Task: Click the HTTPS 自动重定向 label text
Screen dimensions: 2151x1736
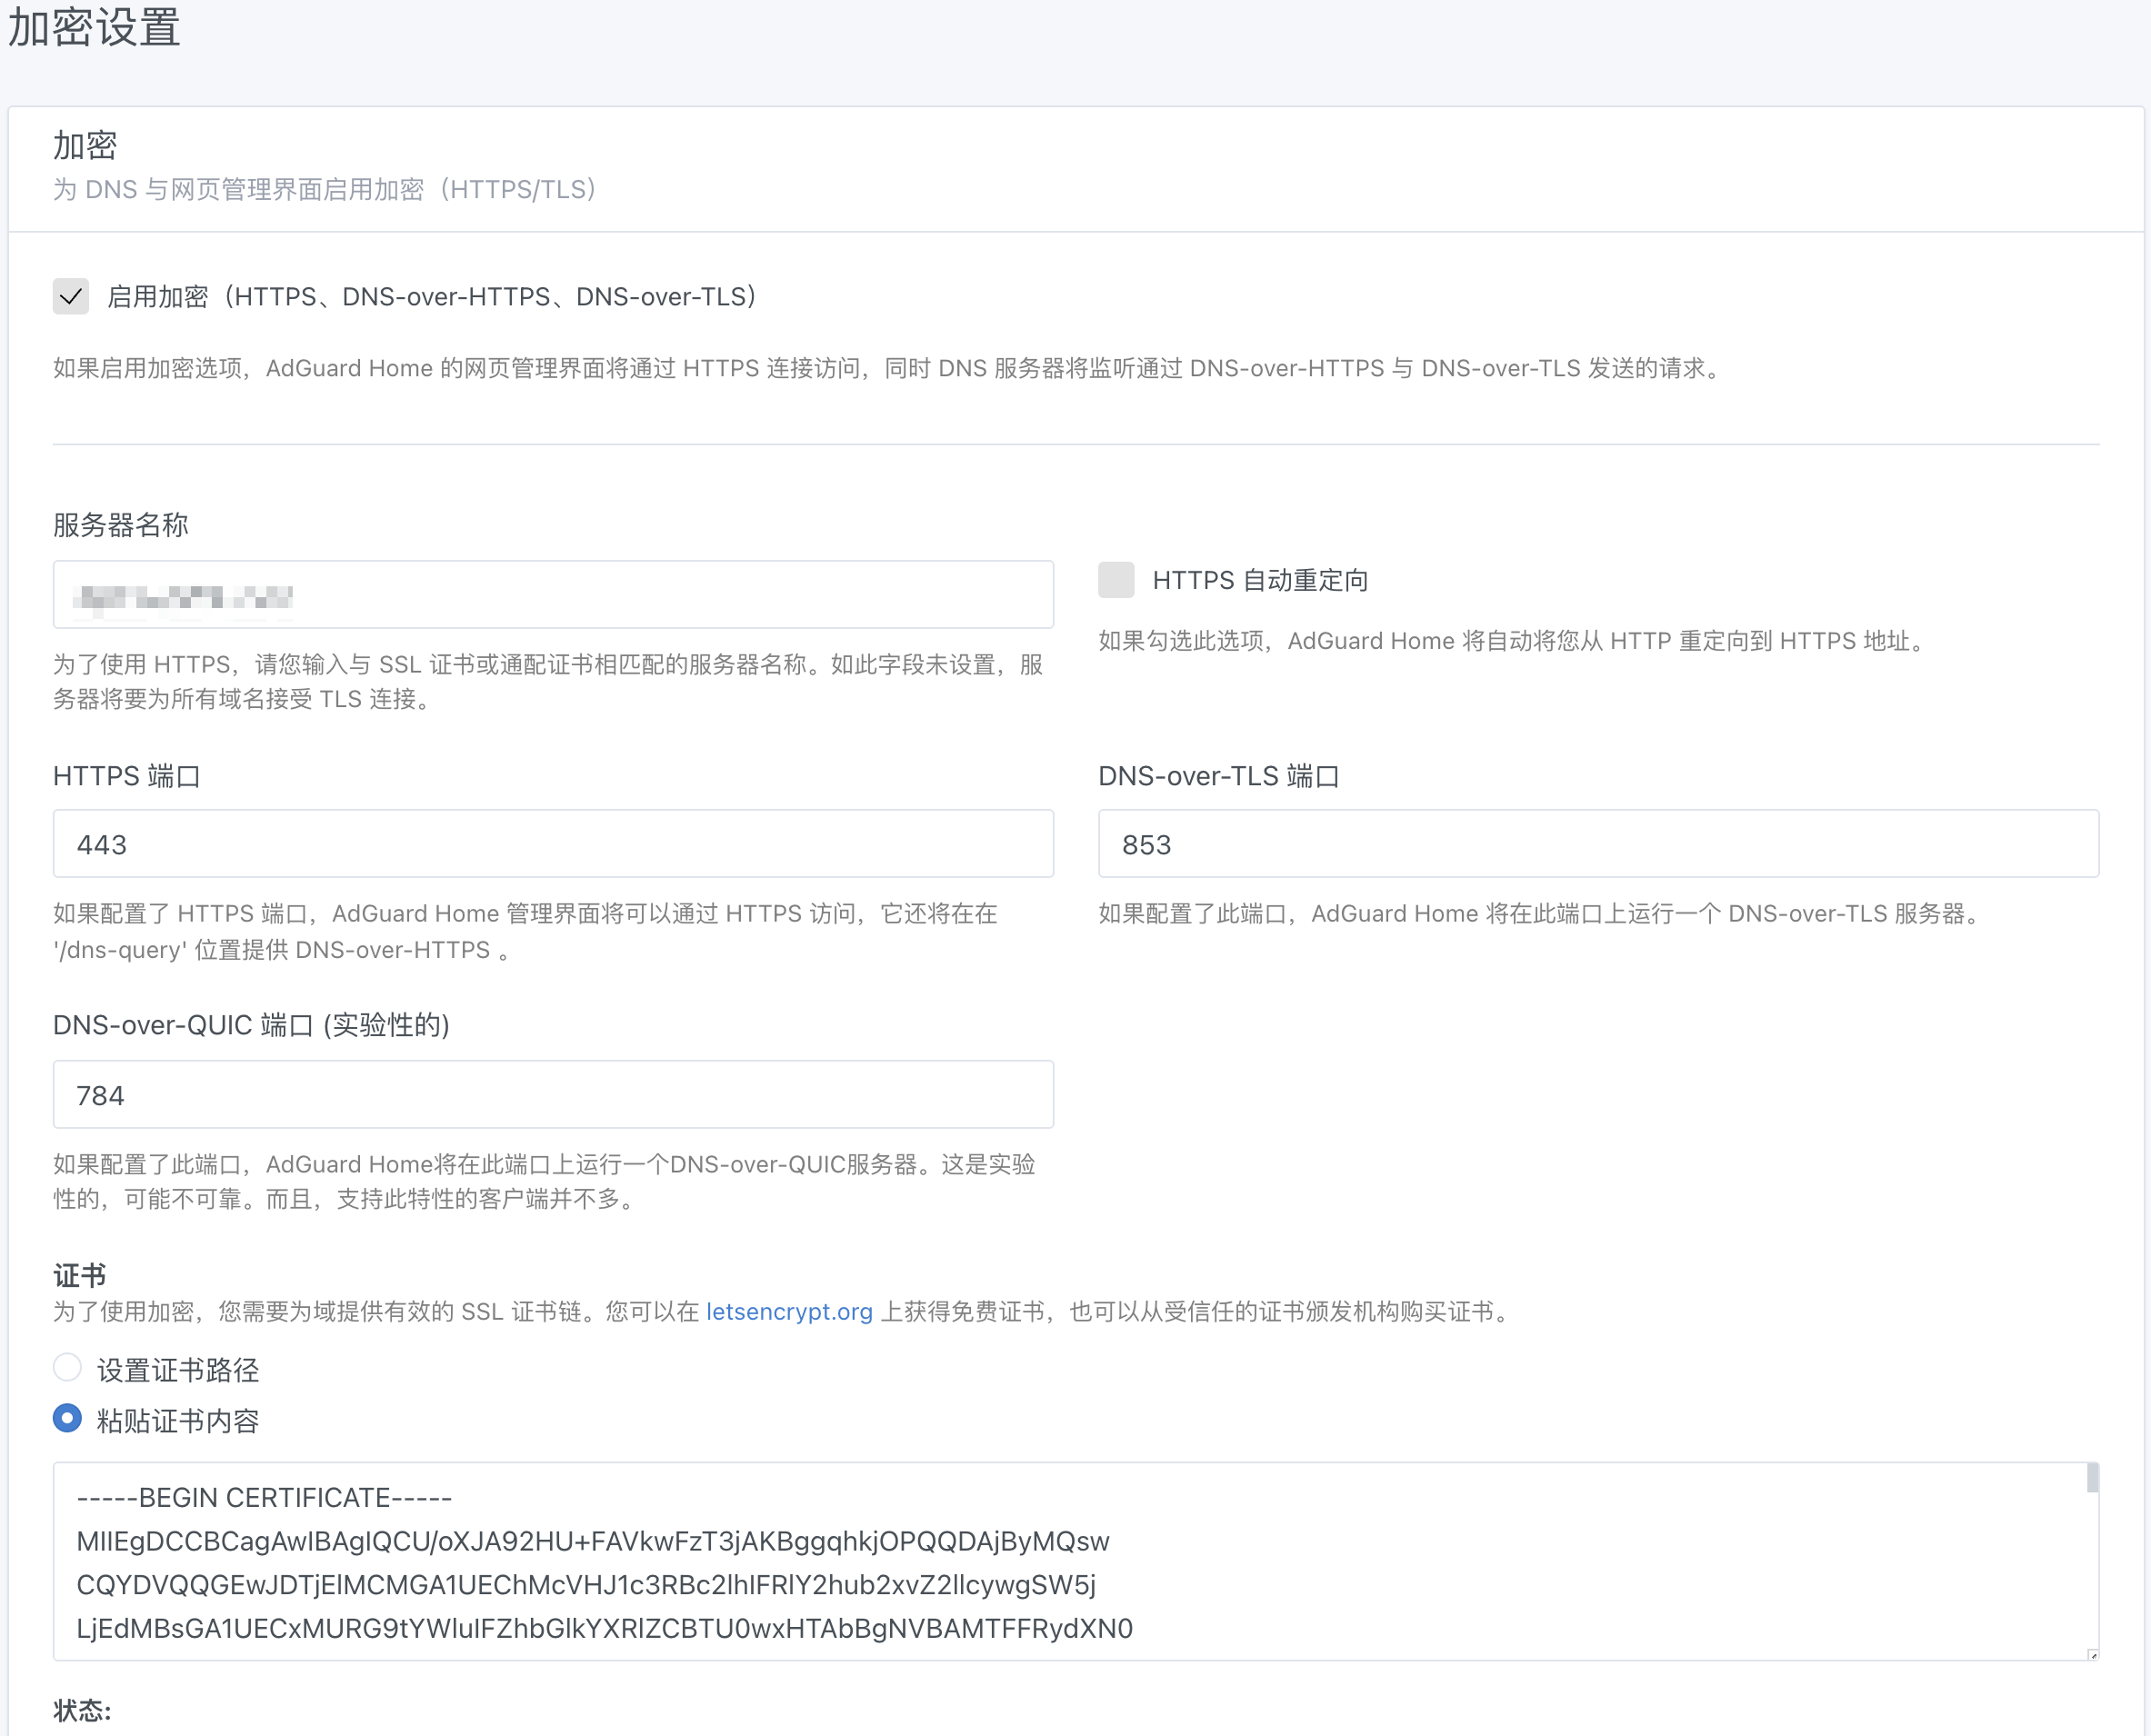Action: pos(1259,580)
